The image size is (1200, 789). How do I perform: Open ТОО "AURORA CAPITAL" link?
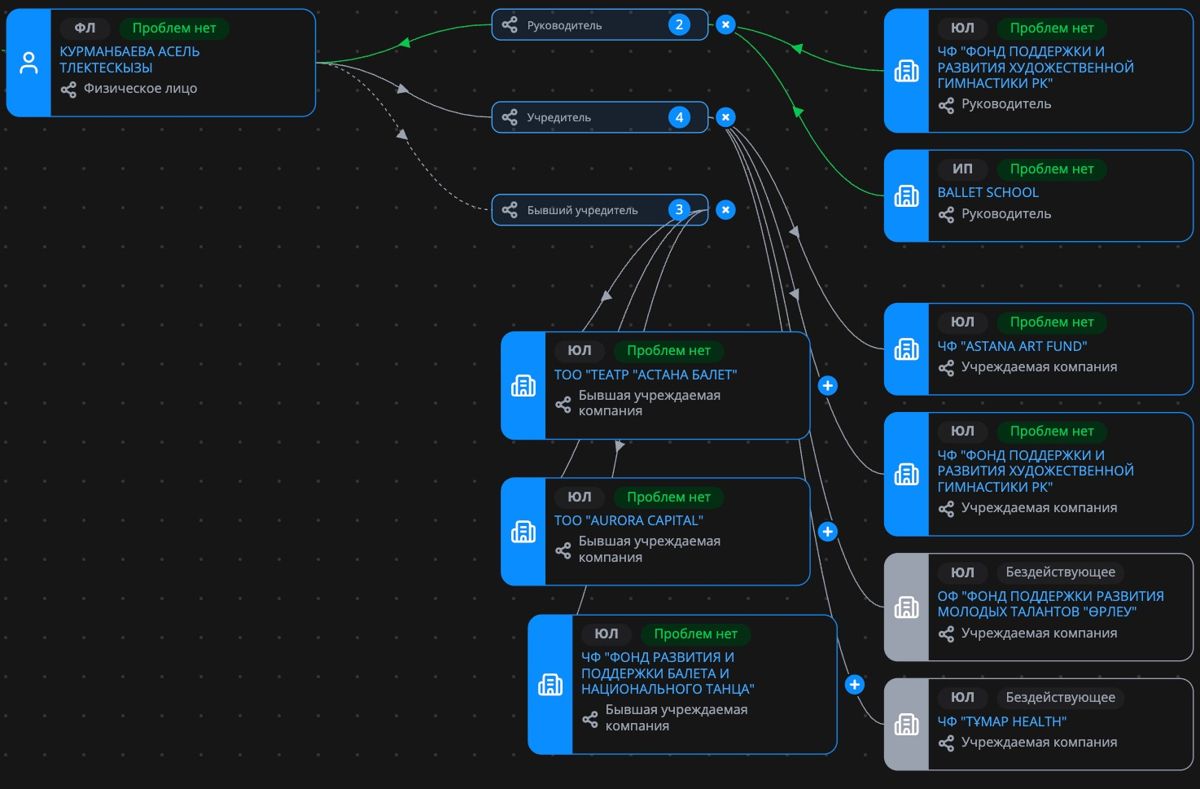[629, 520]
